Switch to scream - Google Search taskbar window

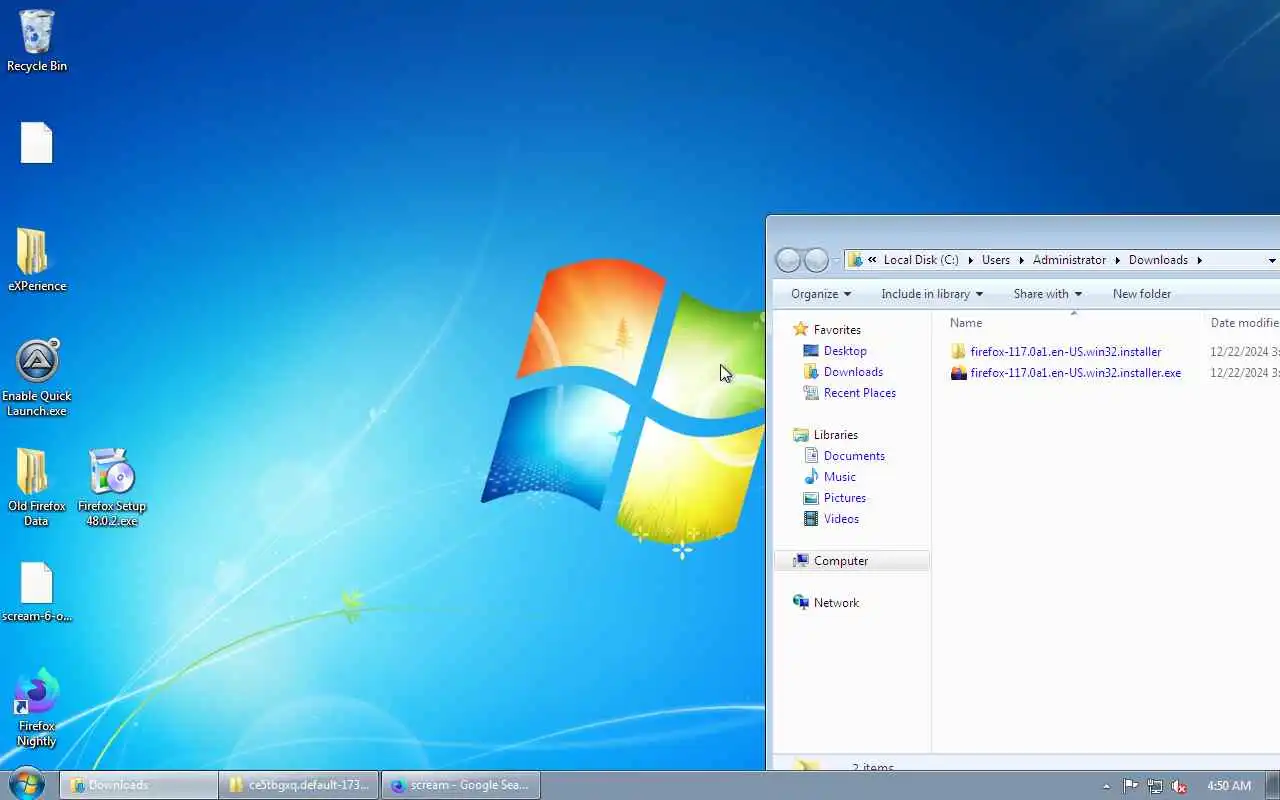pos(462,785)
